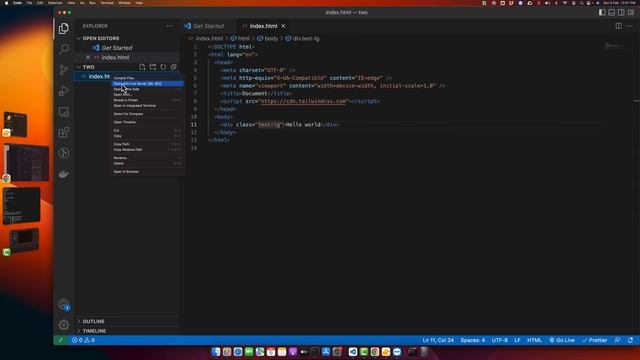Split the editor to the right

click(x=619, y=26)
